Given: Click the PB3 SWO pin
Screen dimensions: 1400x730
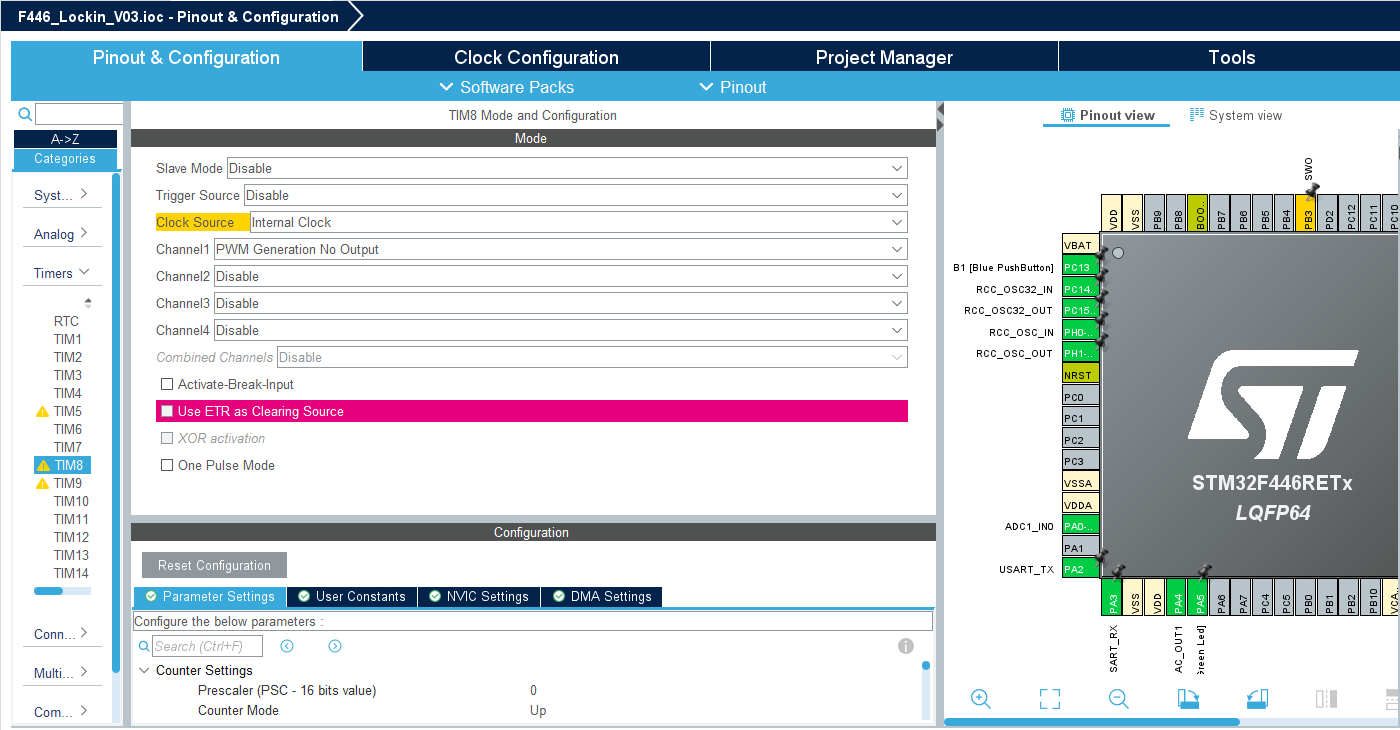Looking at the screenshot, I should tap(1308, 213).
